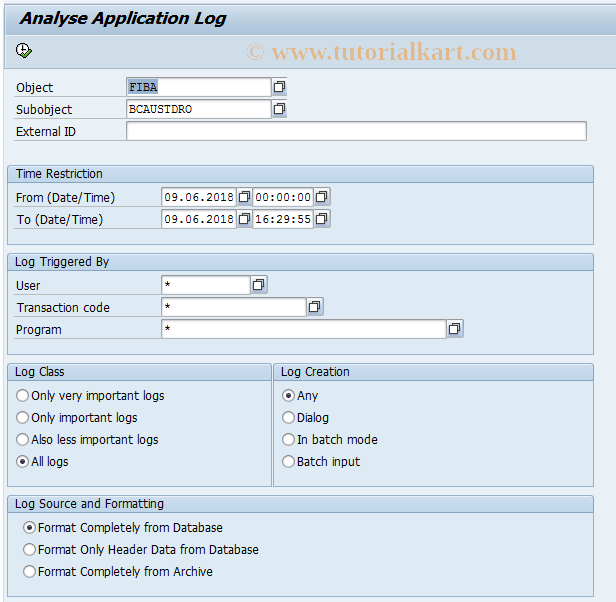
Task: Open time help for To time 16:29:55
Action: click(x=322, y=219)
